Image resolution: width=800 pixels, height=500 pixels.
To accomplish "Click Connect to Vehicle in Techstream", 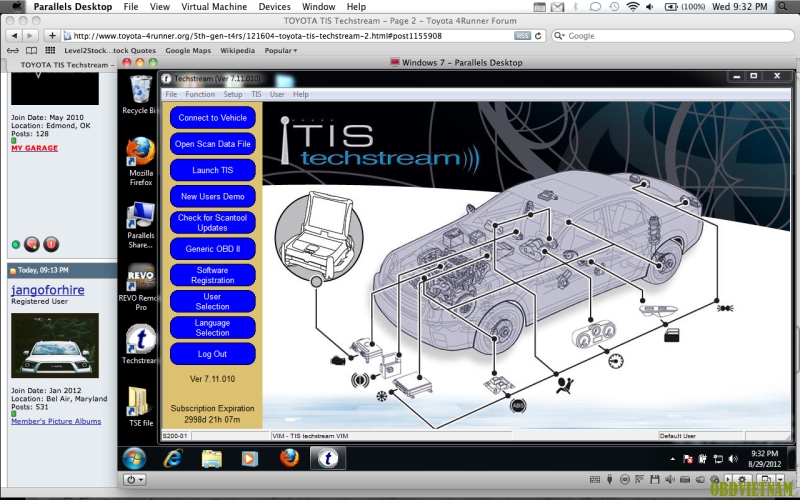I will pyautogui.click(x=212, y=118).
